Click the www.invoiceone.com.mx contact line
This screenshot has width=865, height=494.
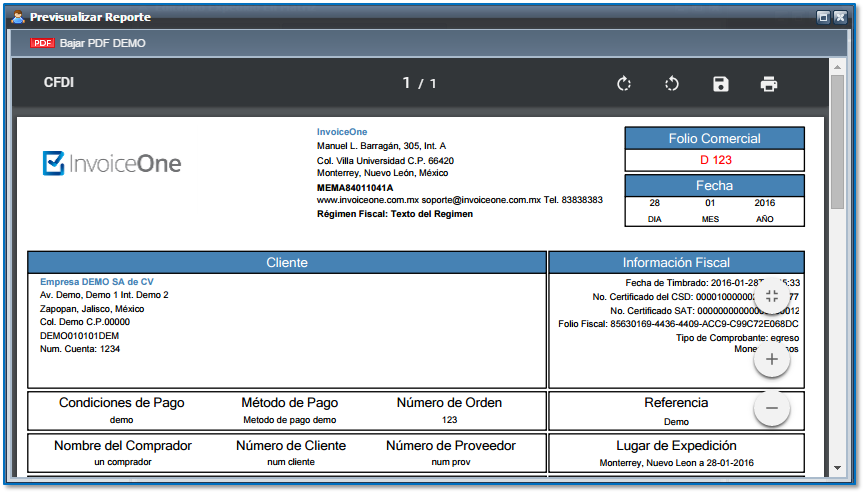460,200
